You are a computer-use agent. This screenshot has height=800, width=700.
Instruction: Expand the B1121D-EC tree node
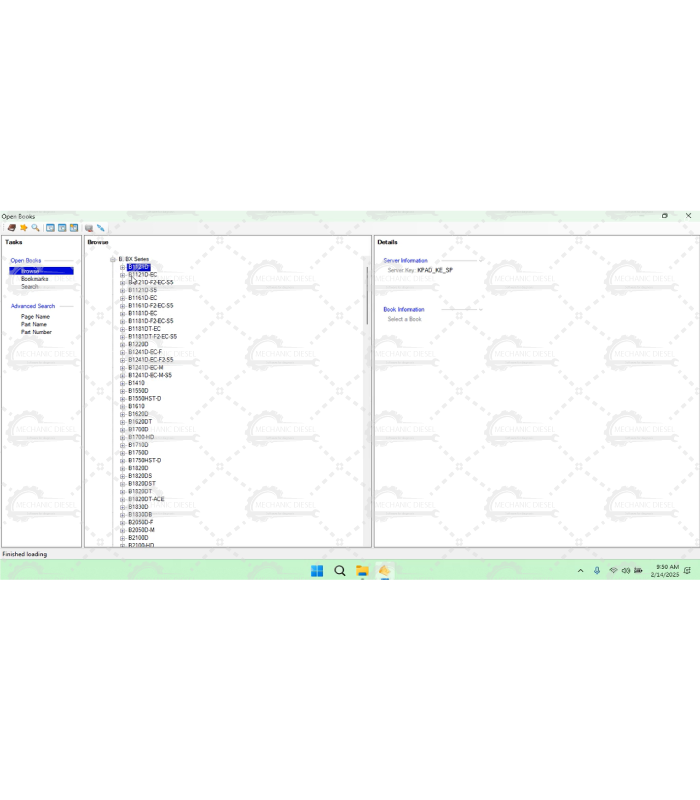(x=122, y=275)
